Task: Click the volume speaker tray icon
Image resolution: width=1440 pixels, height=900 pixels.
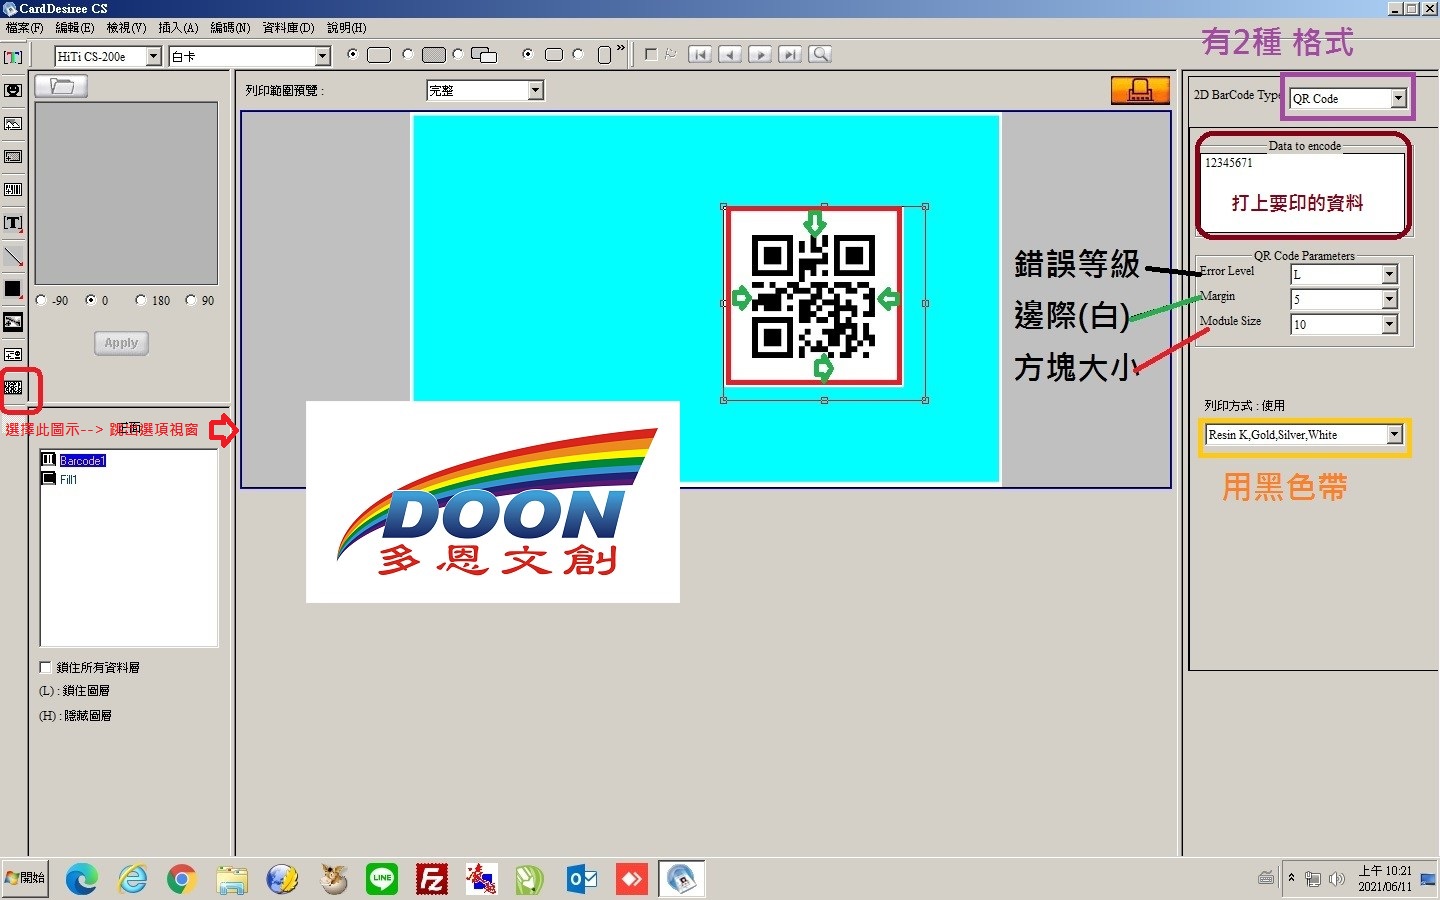Action: coord(1337,879)
